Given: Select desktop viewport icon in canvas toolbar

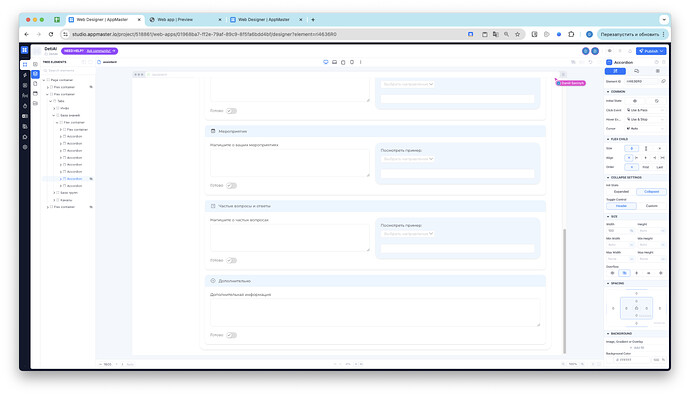Looking at the screenshot, I should pyautogui.click(x=326, y=62).
